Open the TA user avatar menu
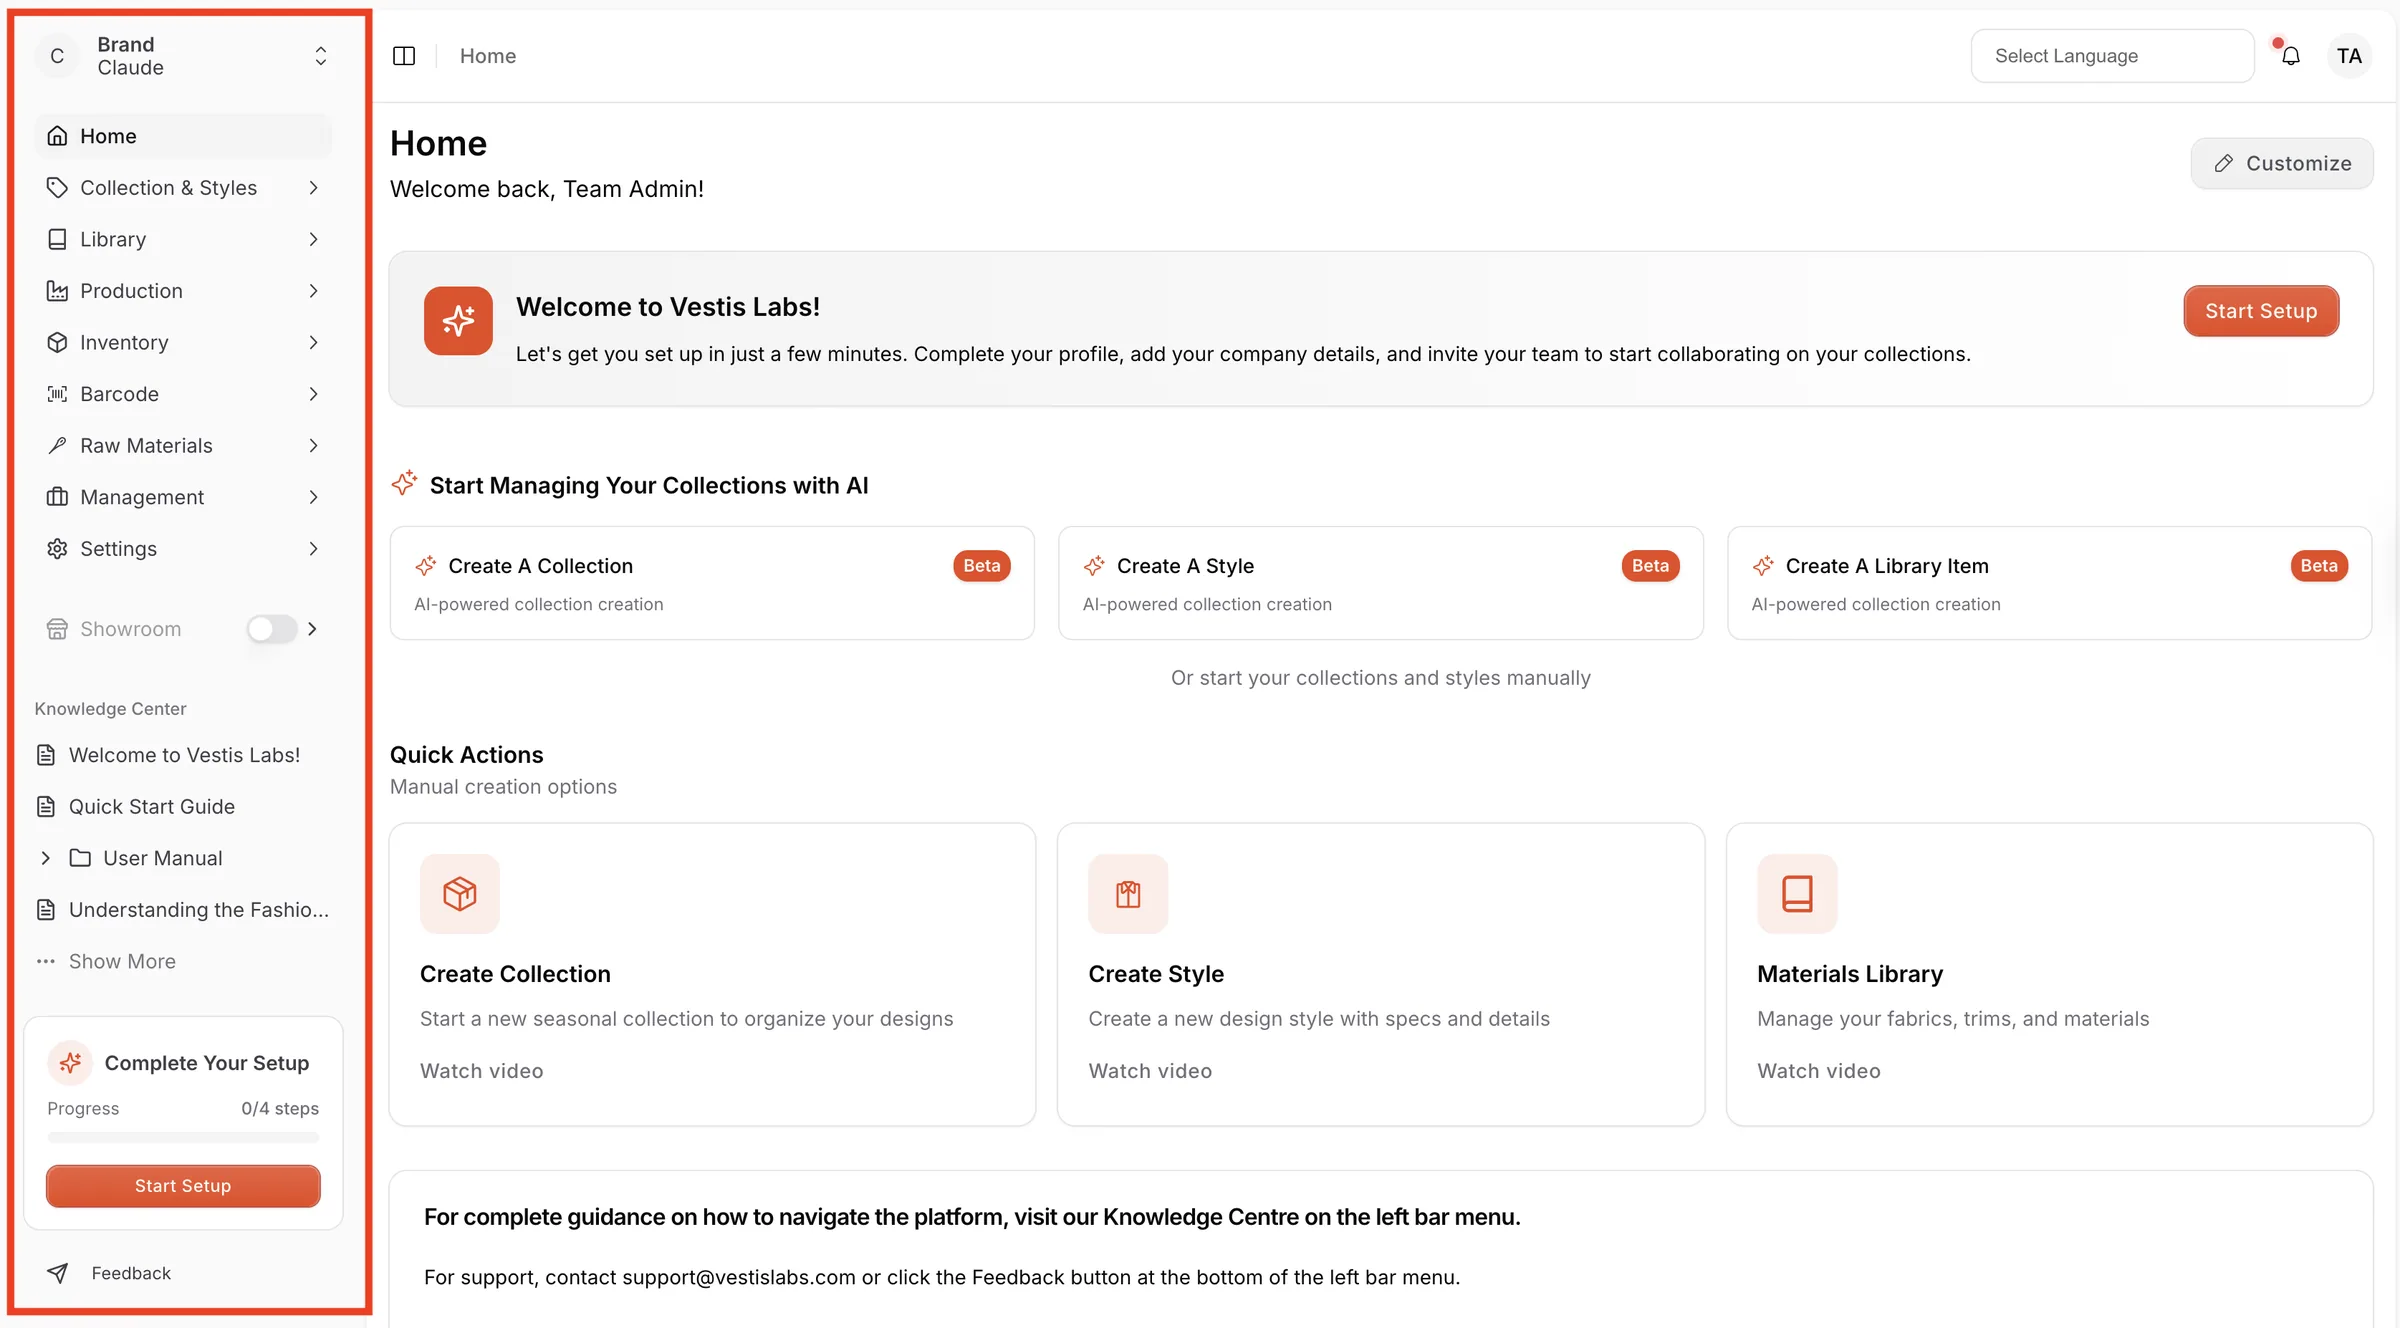Viewport: 2400px width, 1328px height. click(2349, 56)
